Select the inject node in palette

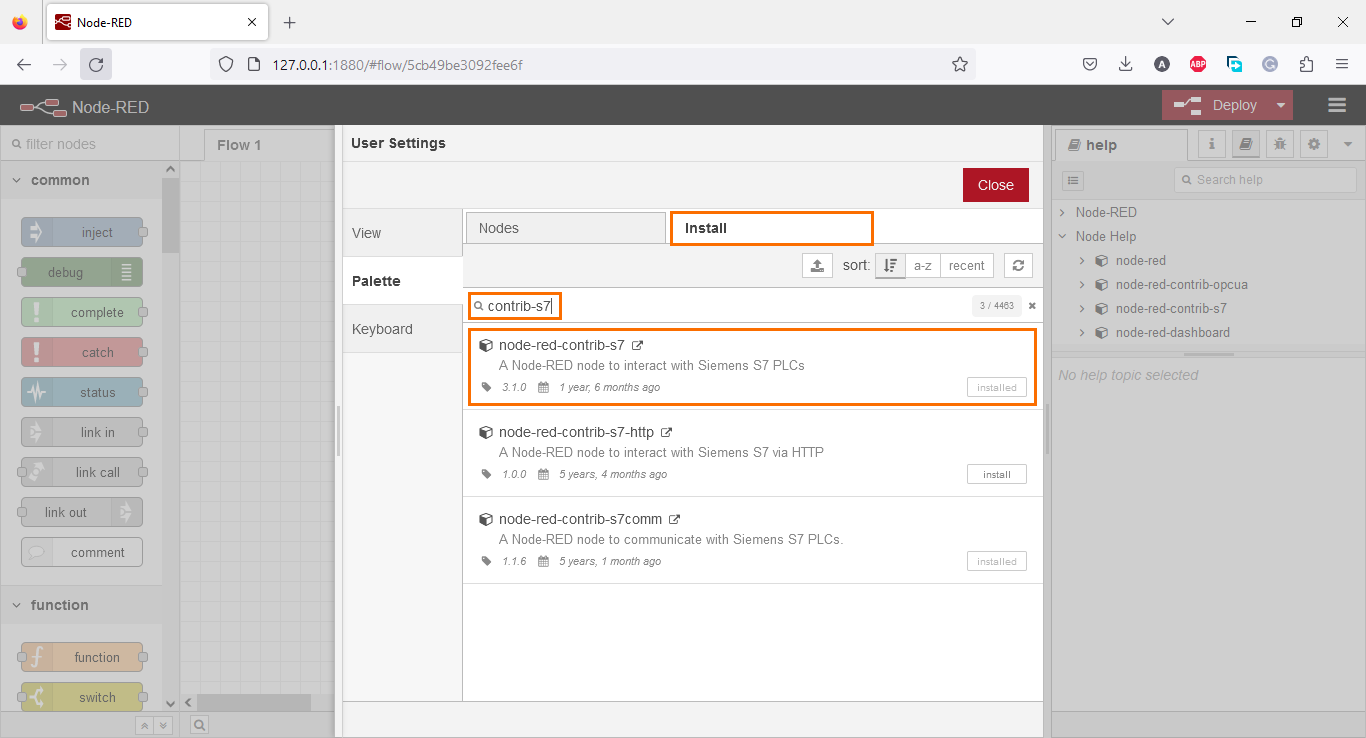[82, 233]
